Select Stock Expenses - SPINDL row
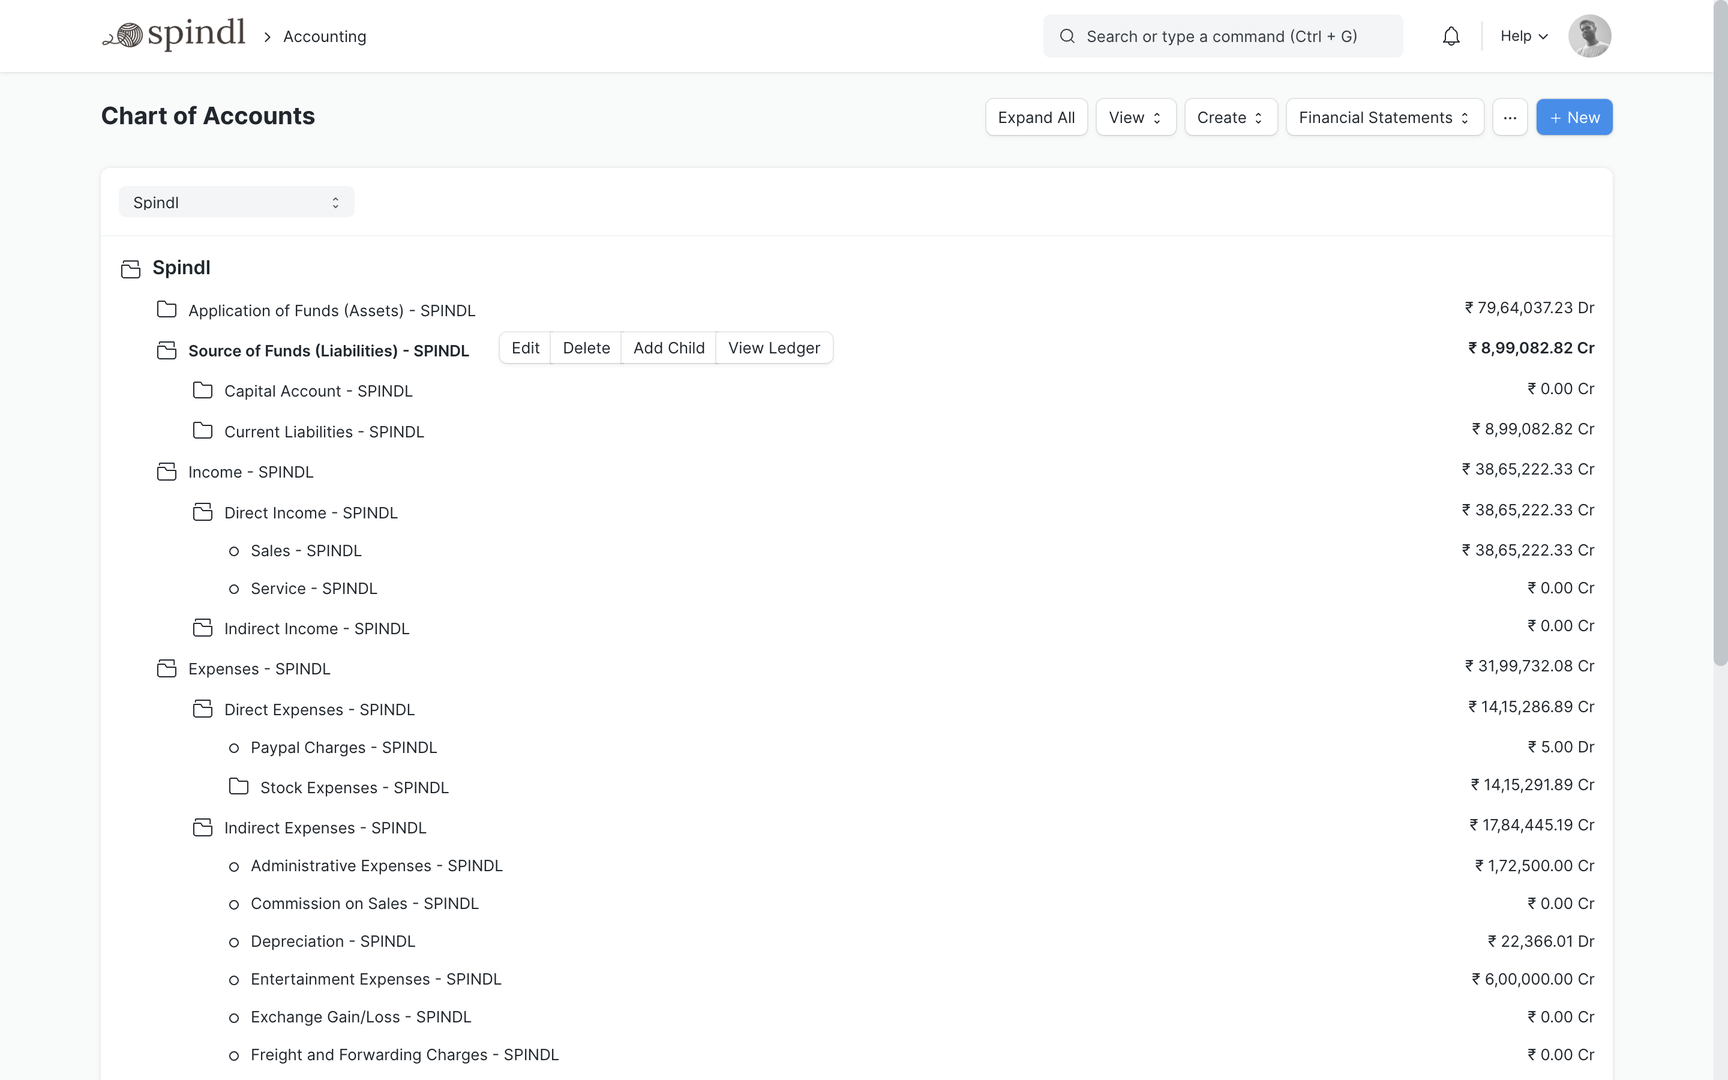The image size is (1728, 1080). (354, 788)
